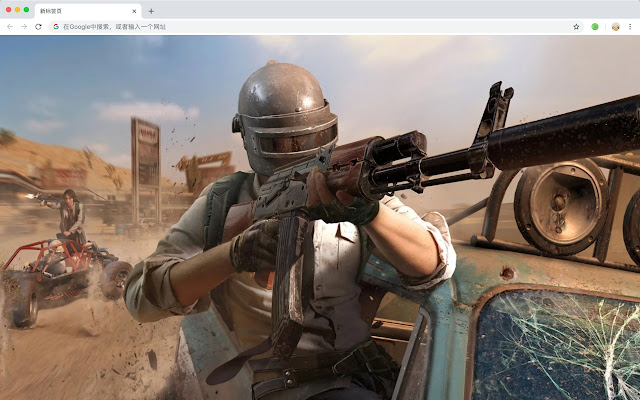Close the 新标签页 tab
Screen dimensions: 640x400
pos(134,11)
